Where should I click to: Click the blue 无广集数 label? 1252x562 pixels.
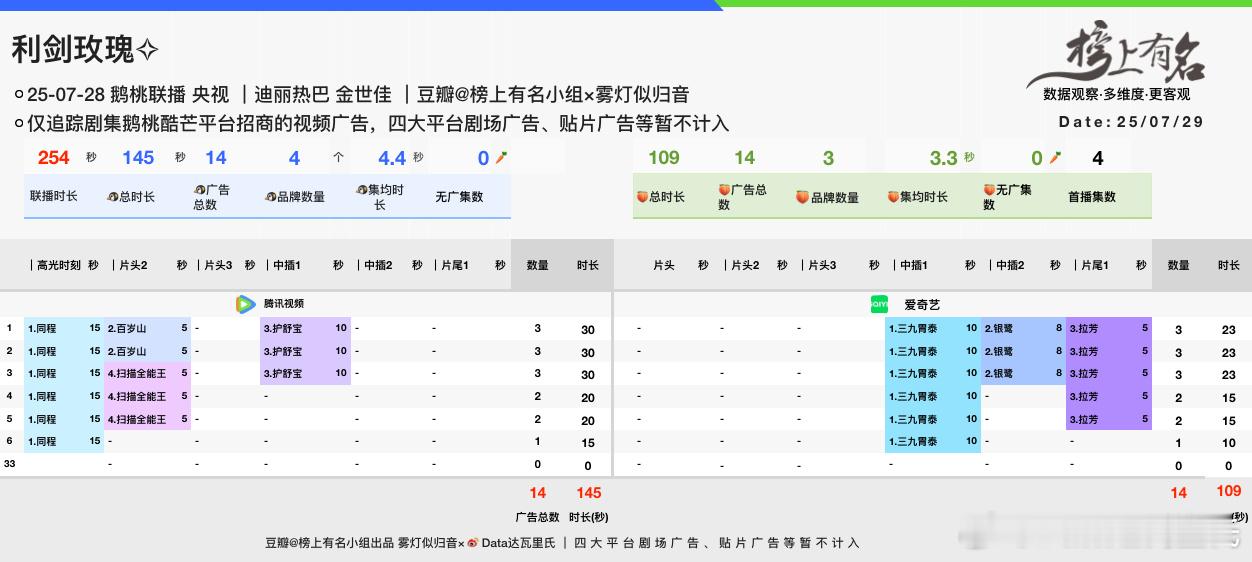pyautogui.click(x=459, y=197)
